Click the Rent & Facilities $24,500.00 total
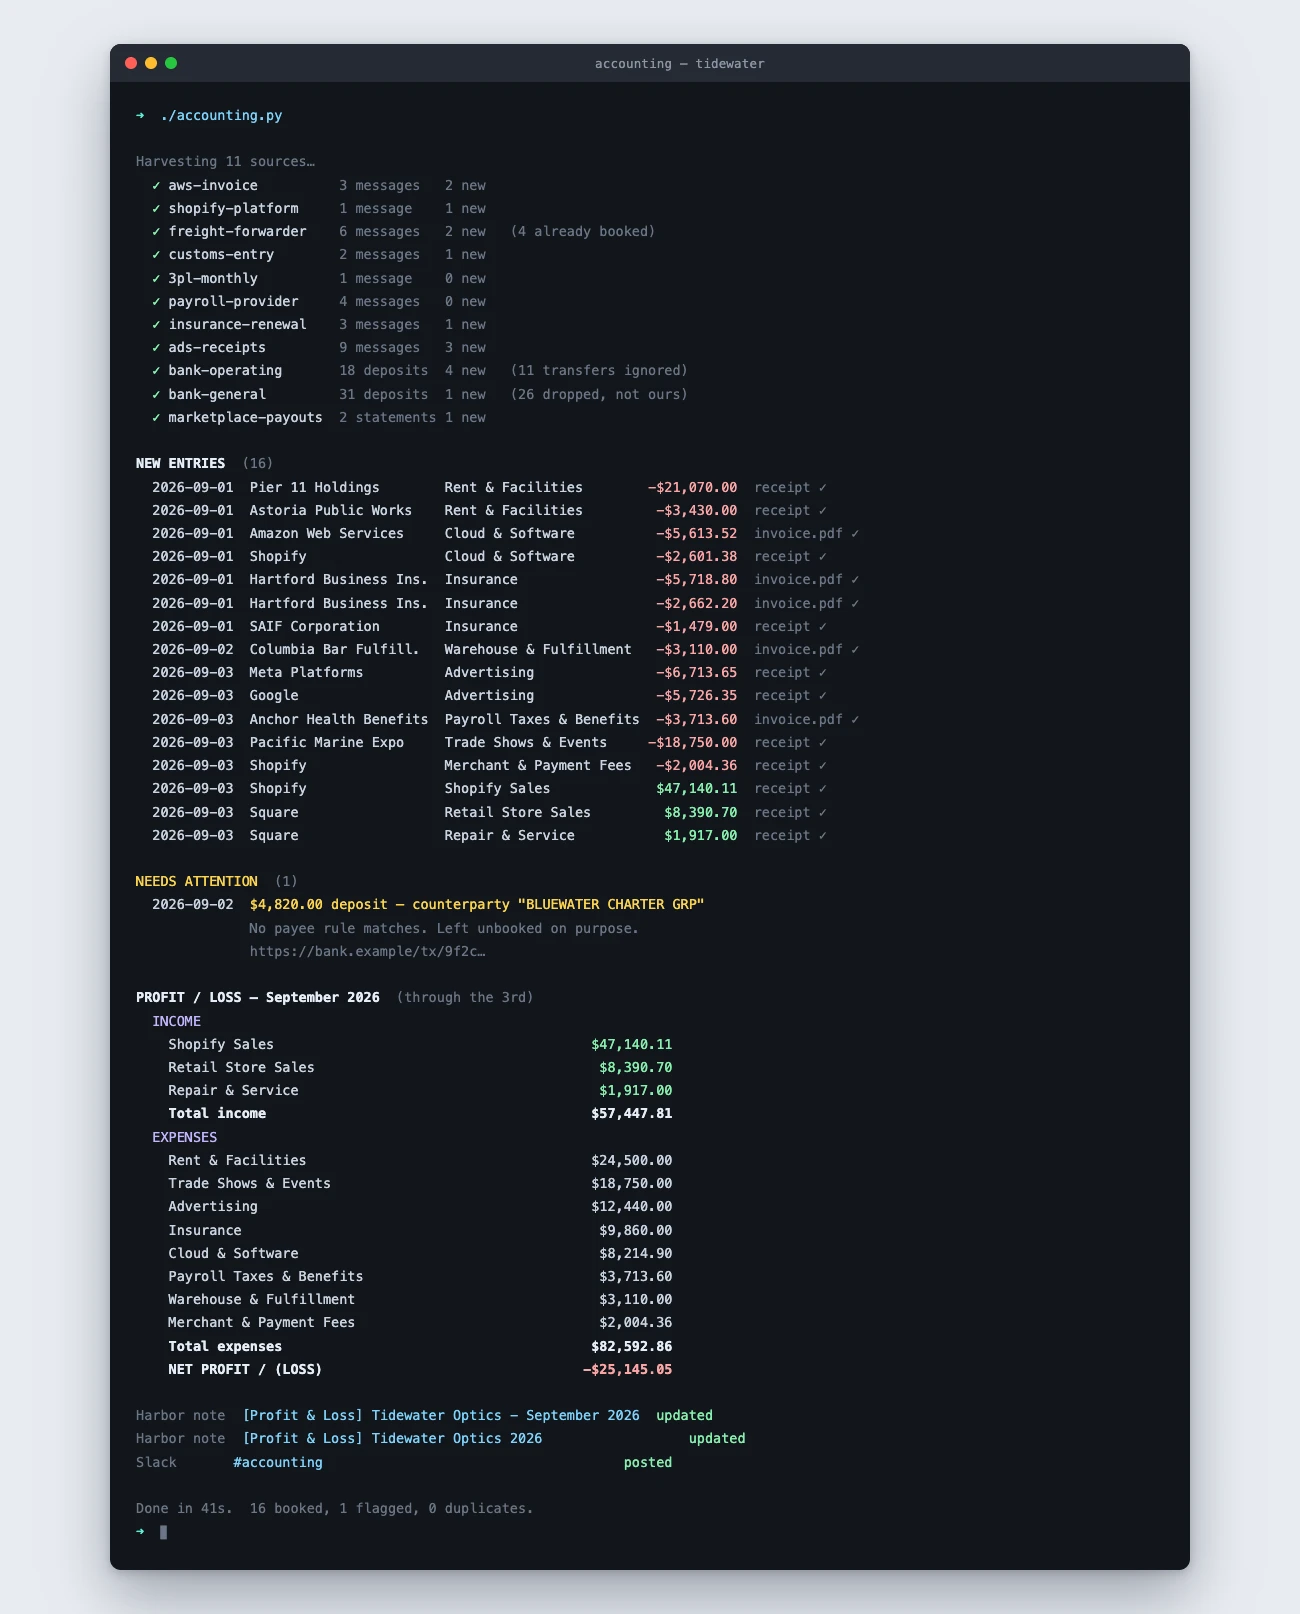1300x1614 pixels. tap(631, 1160)
